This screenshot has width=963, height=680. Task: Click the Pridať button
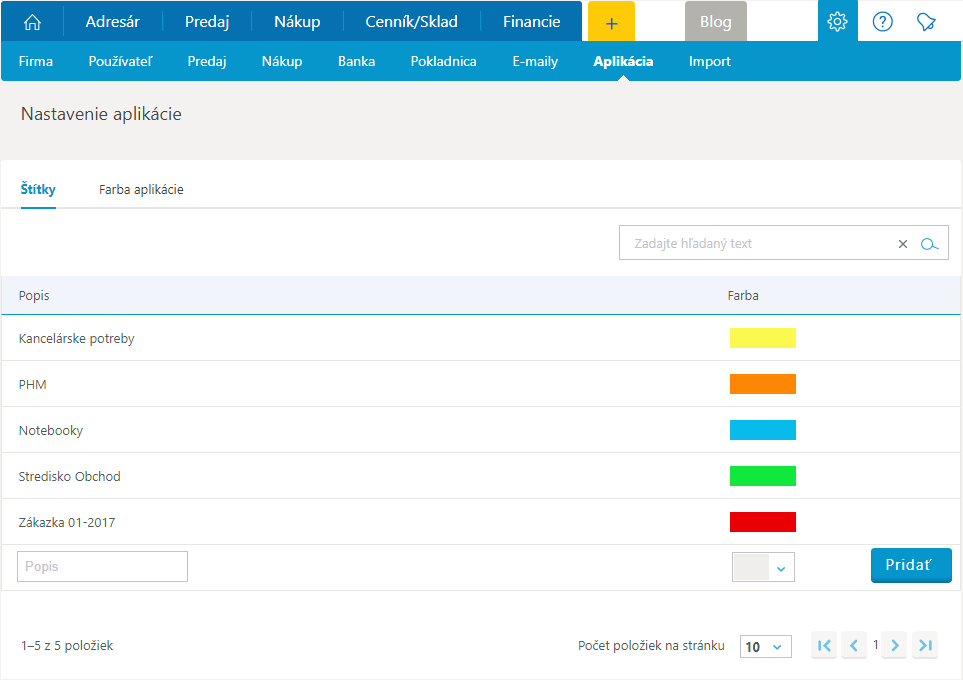(x=910, y=565)
